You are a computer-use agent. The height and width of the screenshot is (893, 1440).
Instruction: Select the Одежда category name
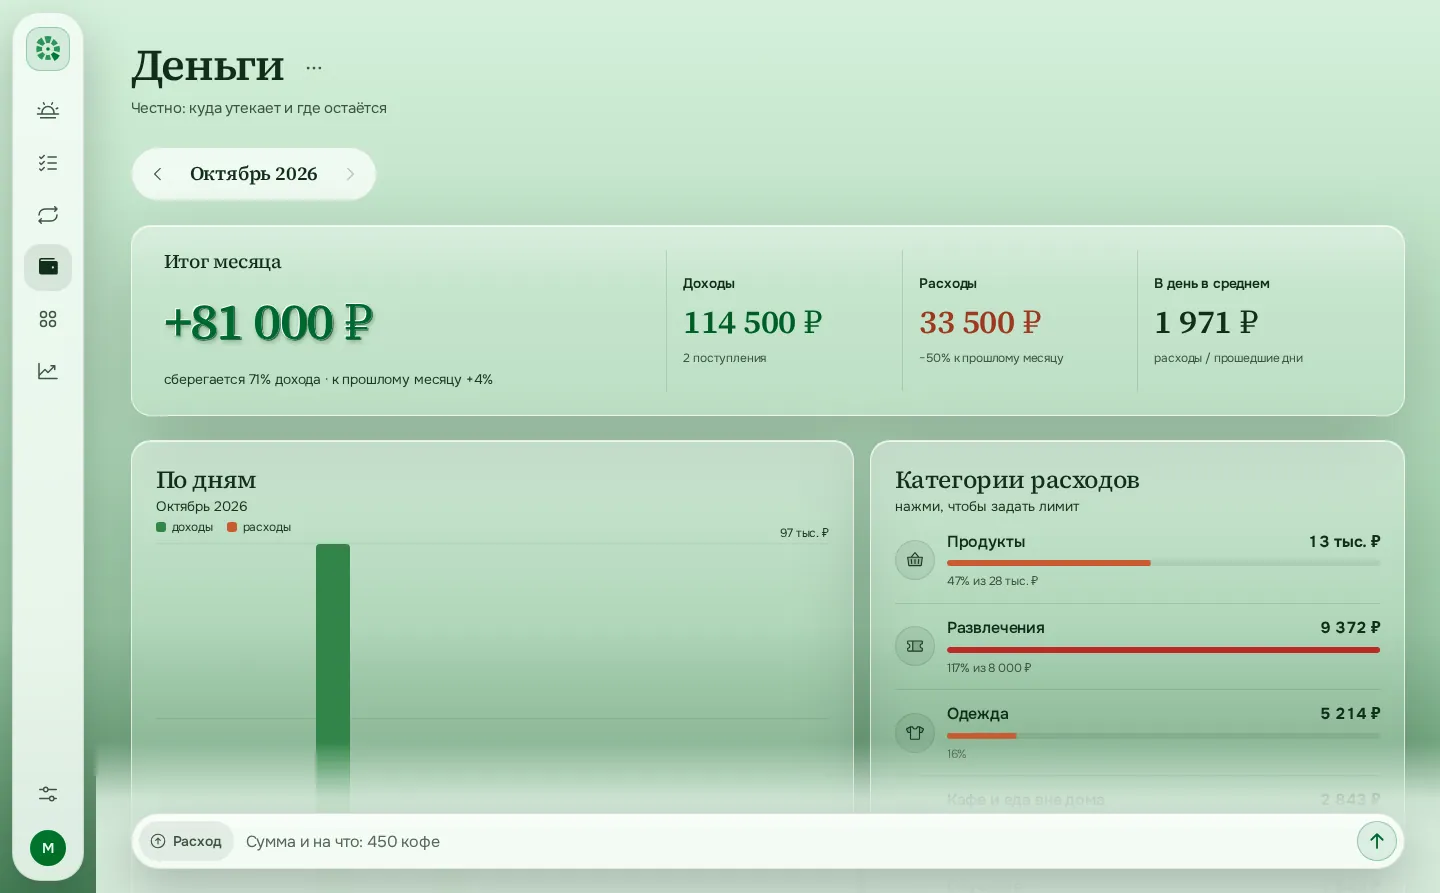(978, 714)
